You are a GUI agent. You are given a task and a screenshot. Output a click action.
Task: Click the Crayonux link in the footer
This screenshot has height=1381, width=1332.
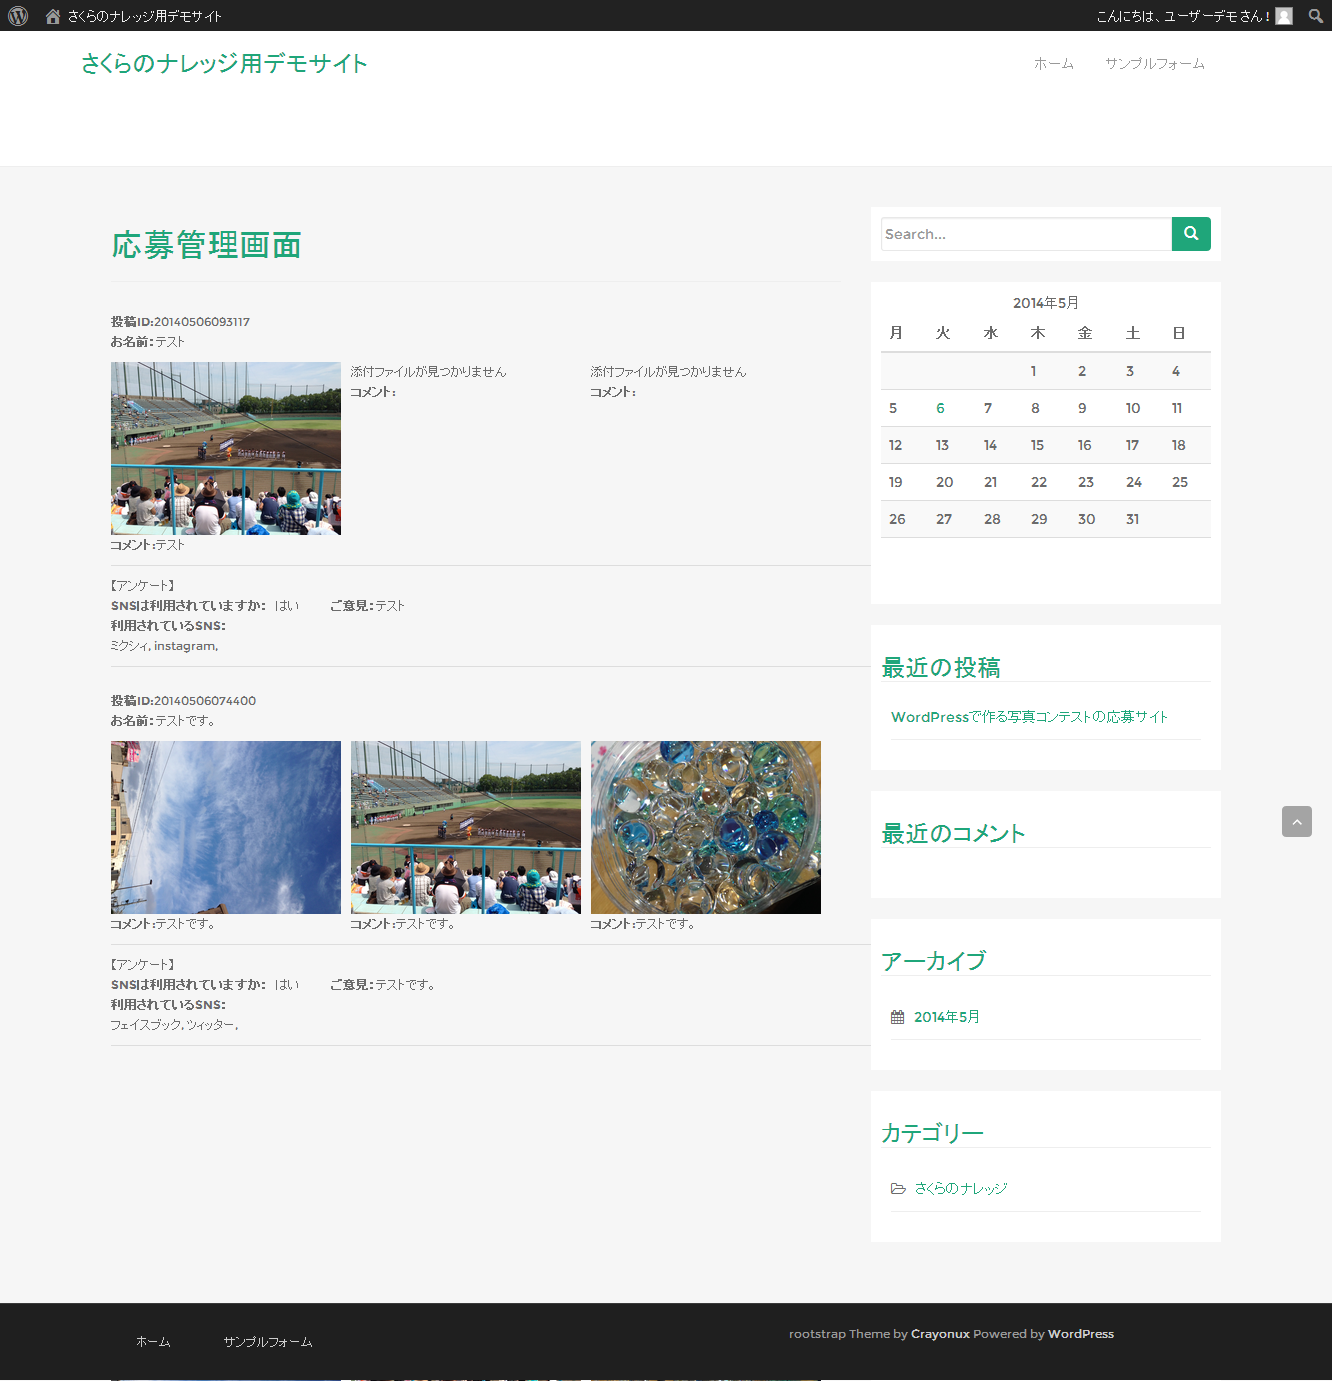[940, 1334]
